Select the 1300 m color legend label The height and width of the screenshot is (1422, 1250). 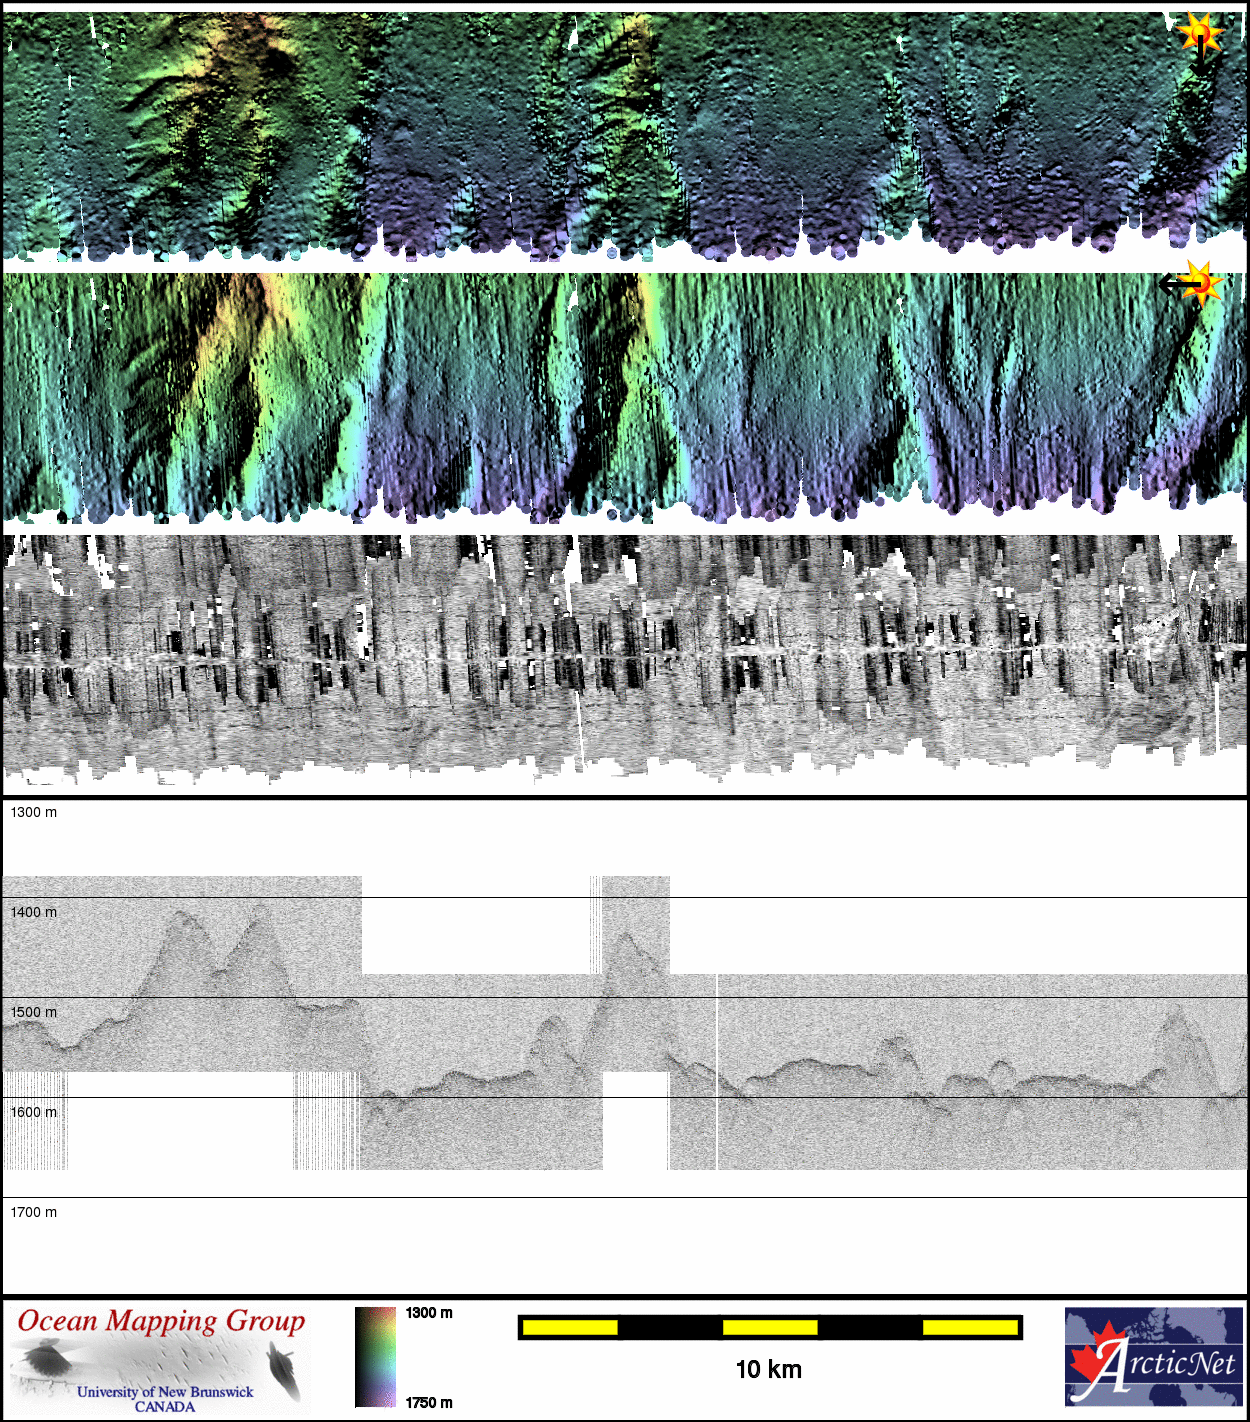click(429, 1313)
